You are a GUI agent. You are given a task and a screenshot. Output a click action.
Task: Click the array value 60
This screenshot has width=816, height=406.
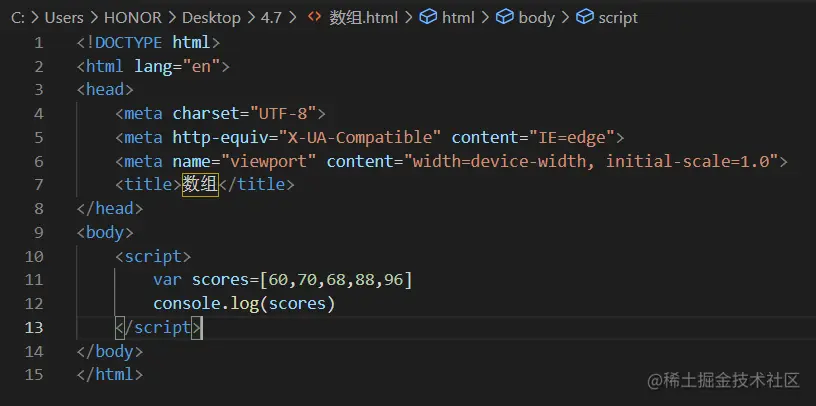click(278, 280)
